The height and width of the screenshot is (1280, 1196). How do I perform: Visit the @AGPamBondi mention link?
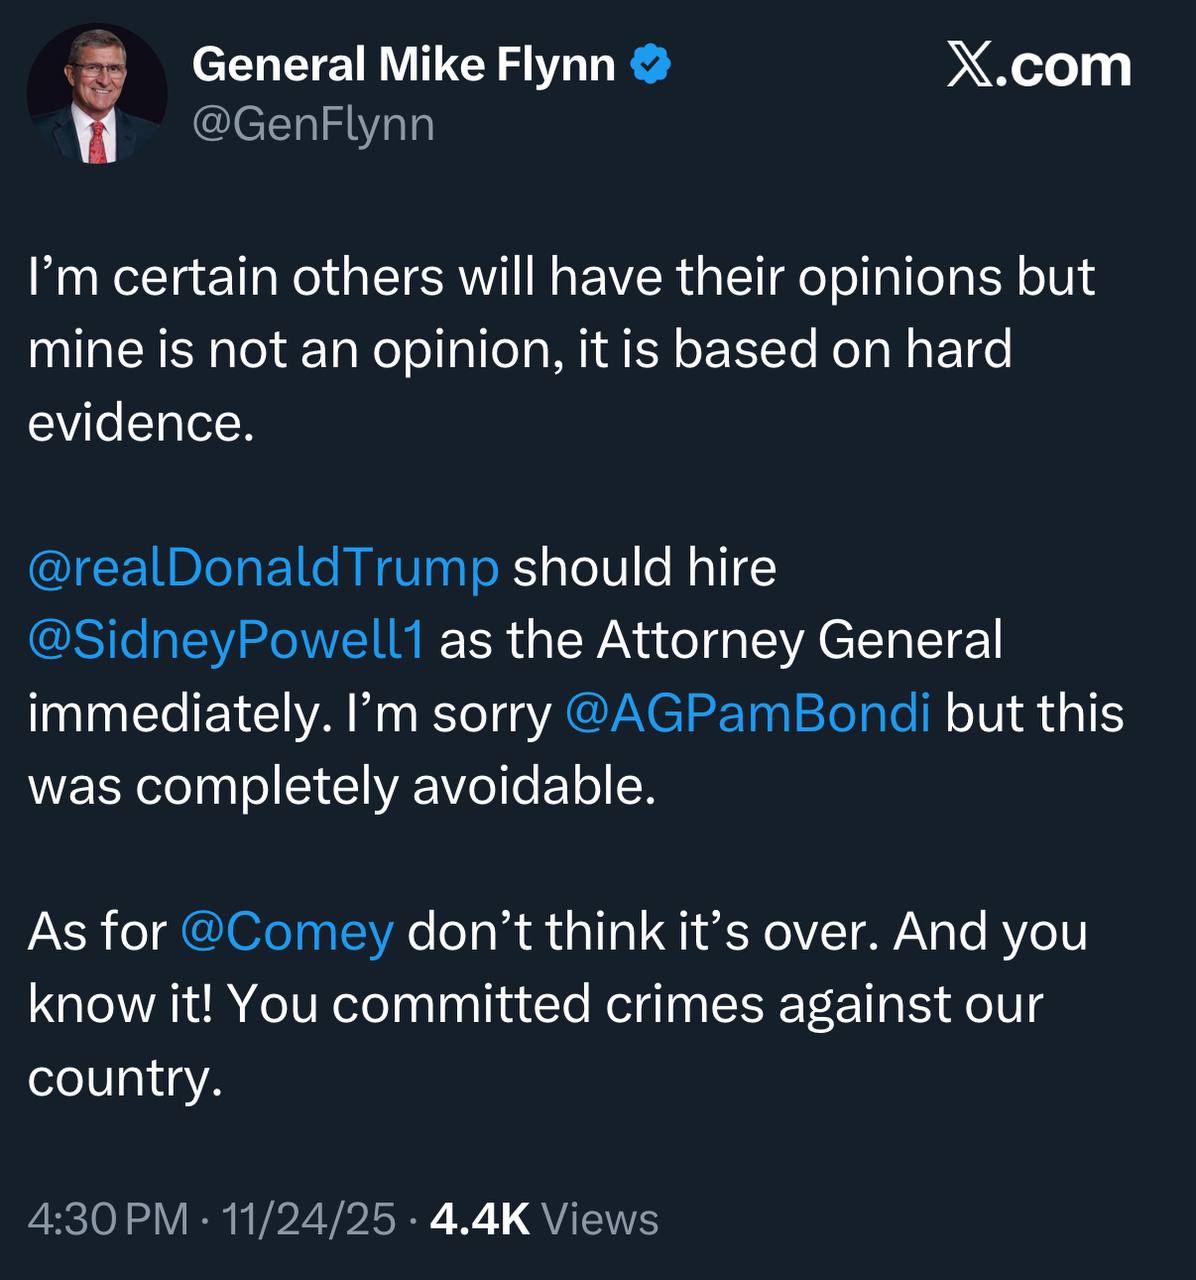pos(747,714)
